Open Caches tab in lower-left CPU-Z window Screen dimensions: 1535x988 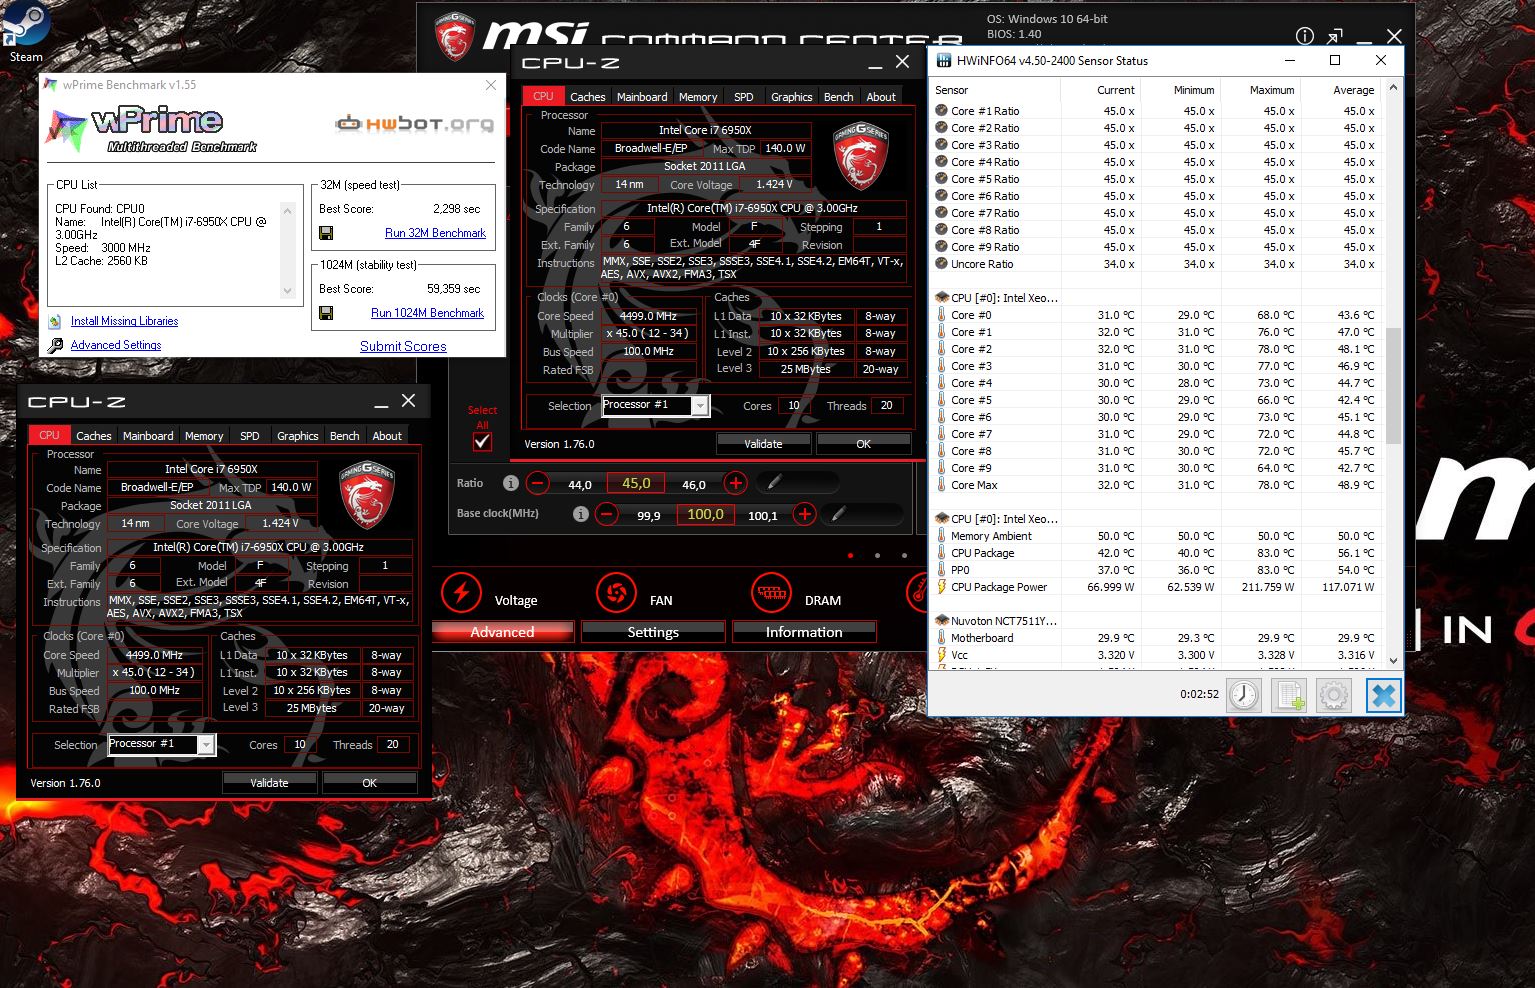coord(93,436)
